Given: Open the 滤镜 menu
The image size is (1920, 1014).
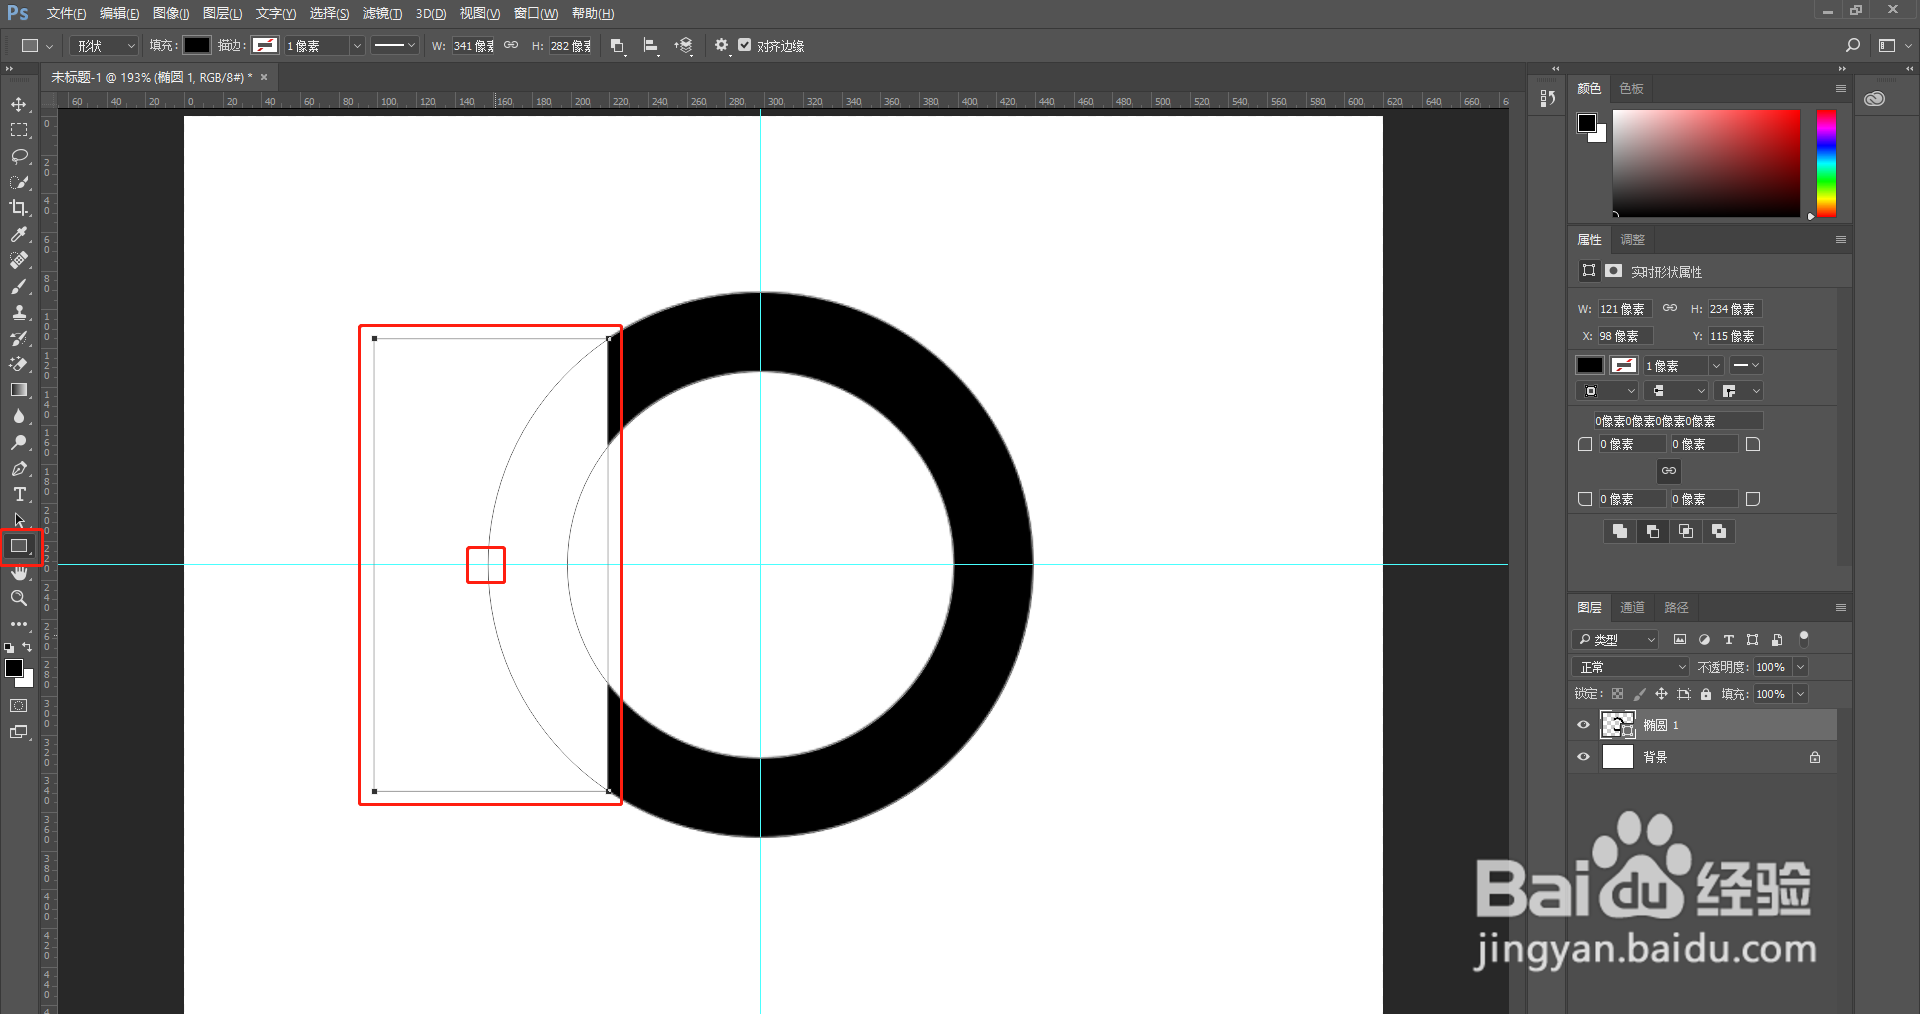Looking at the screenshot, I should (382, 13).
